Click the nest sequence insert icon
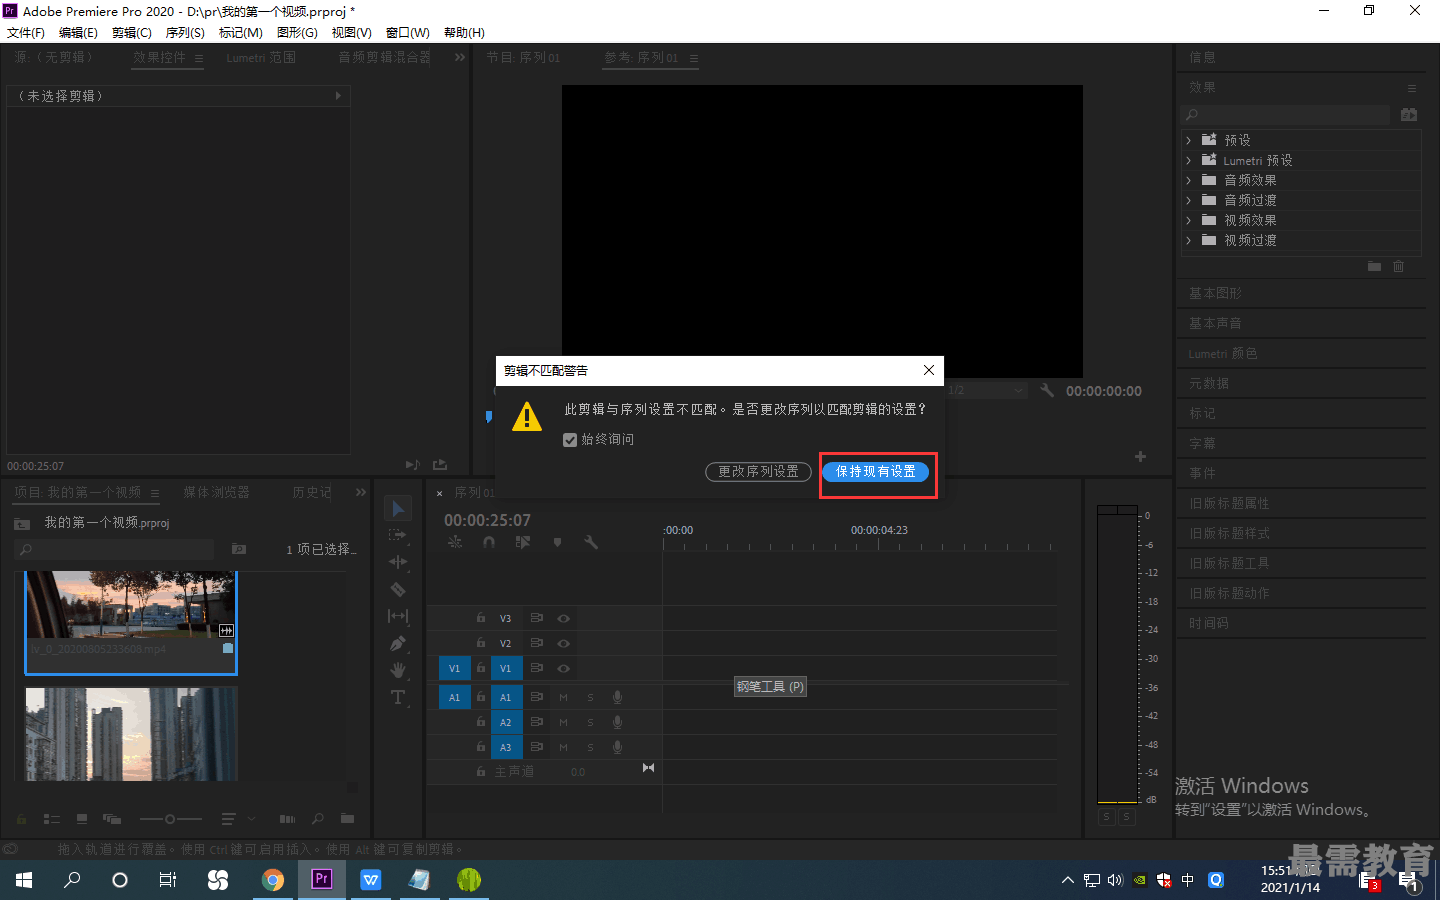Image resolution: width=1440 pixels, height=900 pixels. click(x=455, y=542)
